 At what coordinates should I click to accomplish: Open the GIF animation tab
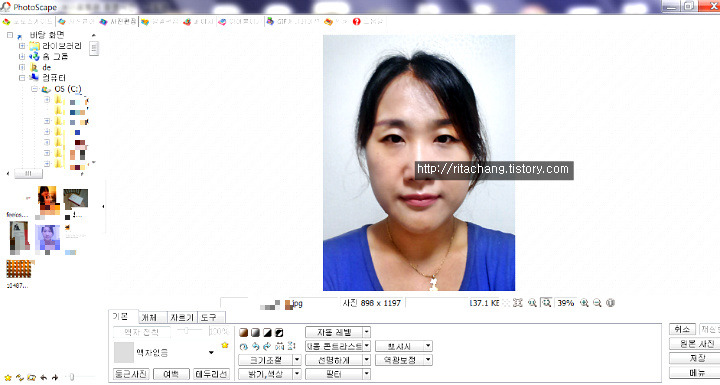click(x=293, y=22)
